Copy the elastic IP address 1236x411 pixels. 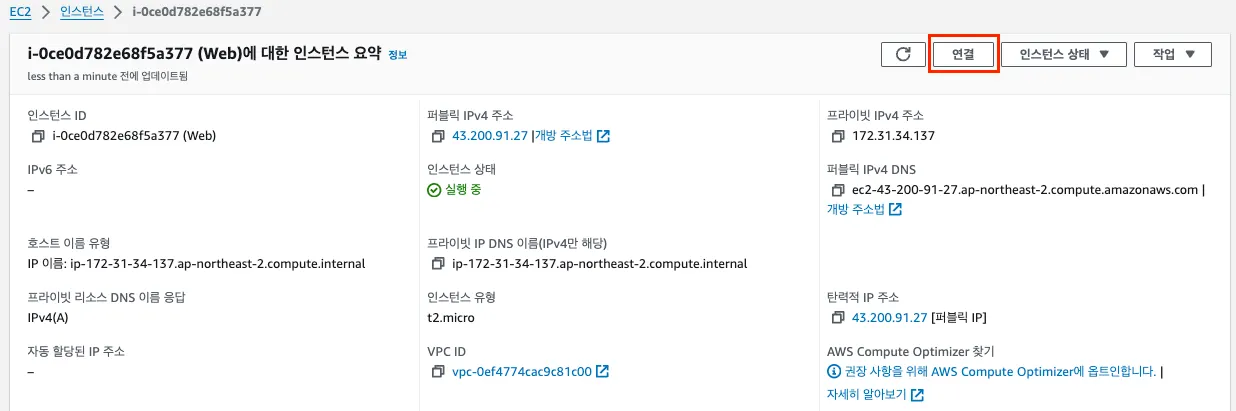(x=837, y=318)
